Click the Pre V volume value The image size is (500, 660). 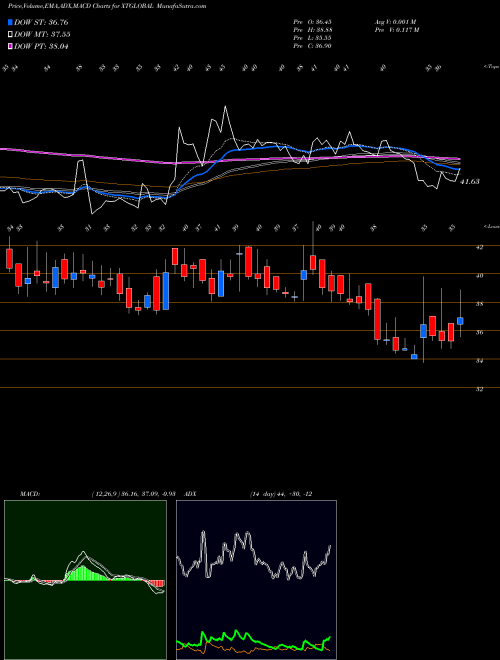tap(396, 30)
